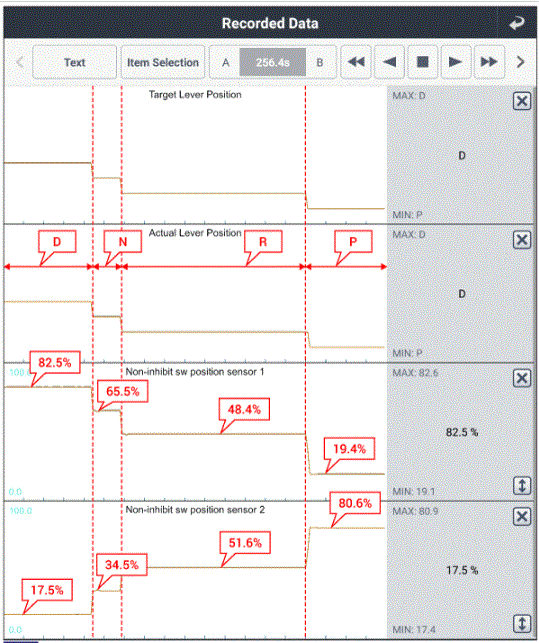Select 'MAX: D' in Target Lever panel
The width and height of the screenshot is (539, 643).
[x=409, y=96]
